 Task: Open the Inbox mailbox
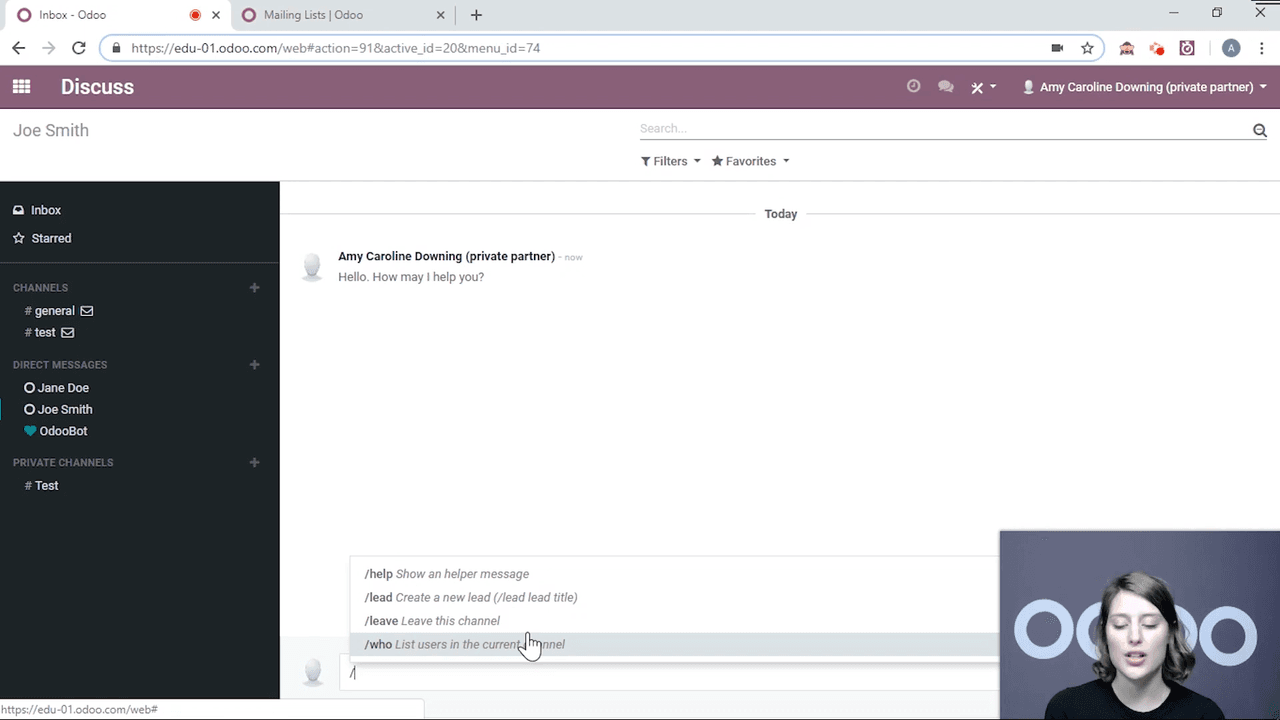(x=45, y=210)
